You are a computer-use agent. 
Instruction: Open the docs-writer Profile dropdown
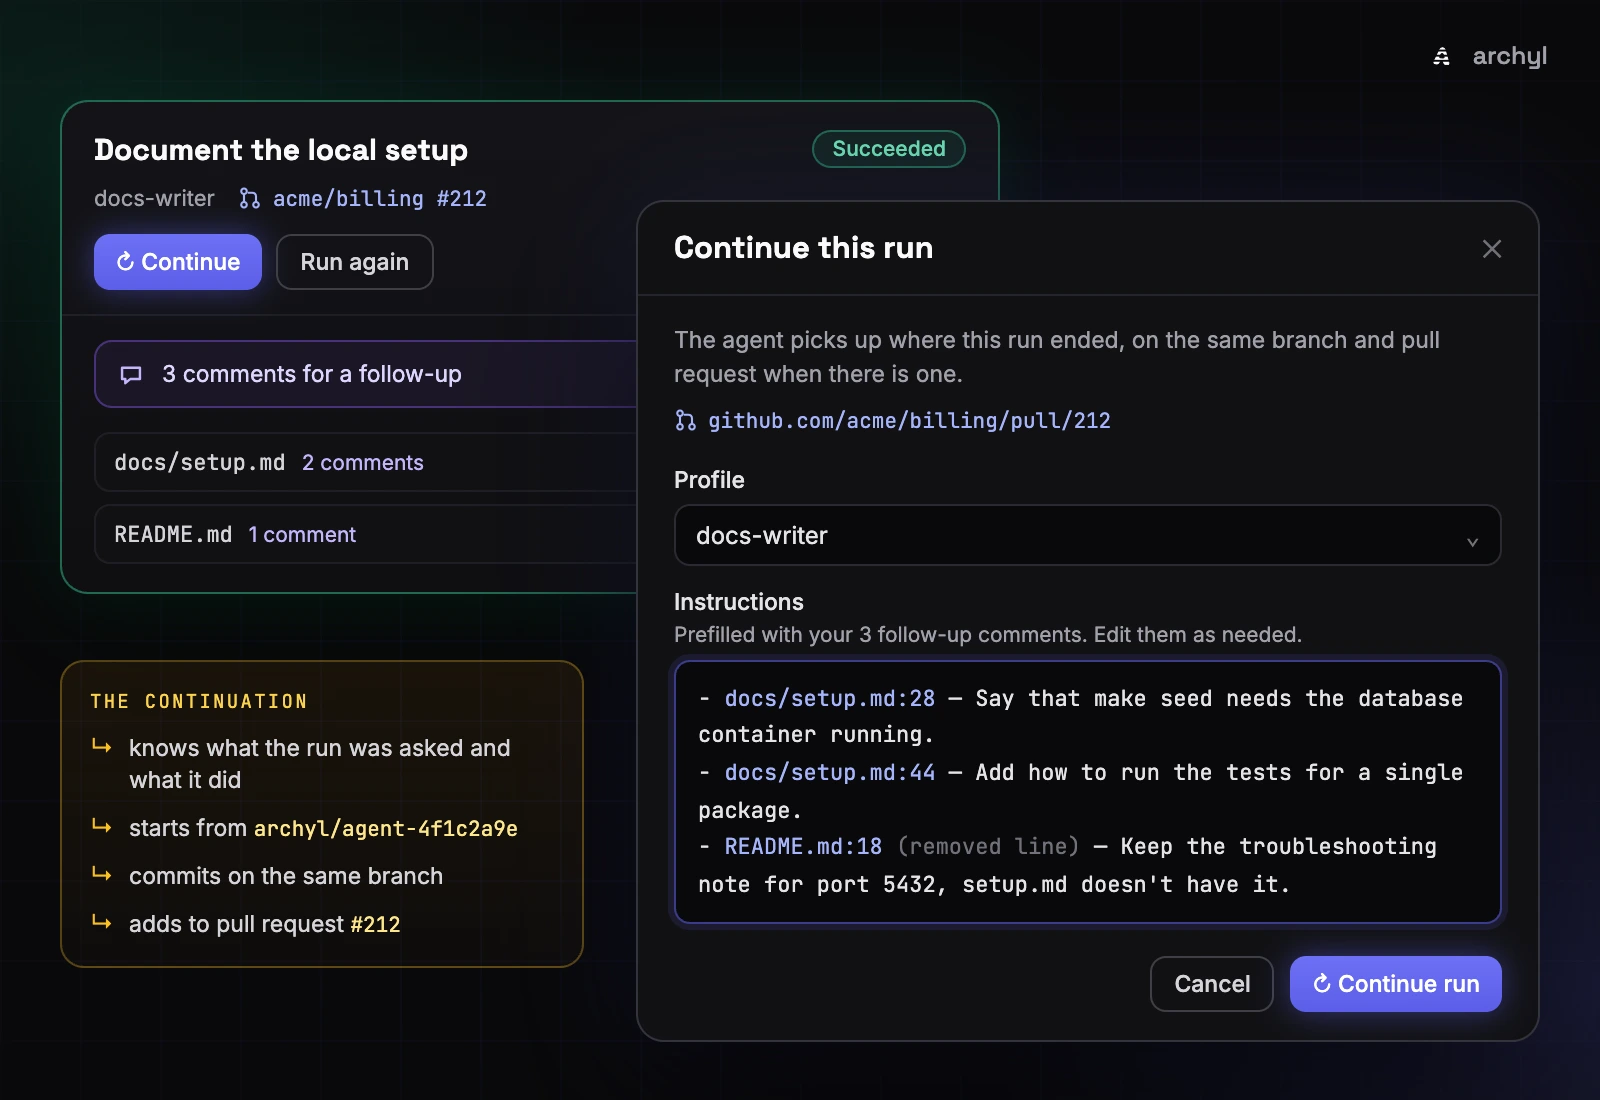(x=1087, y=535)
